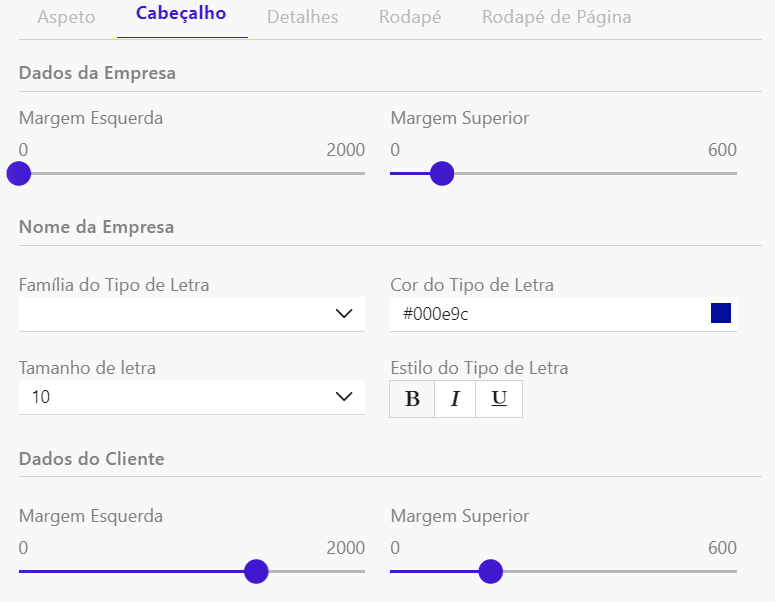Switch to Rodapé de Página tab
This screenshot has width=775, height=602.
coord(556,17)
